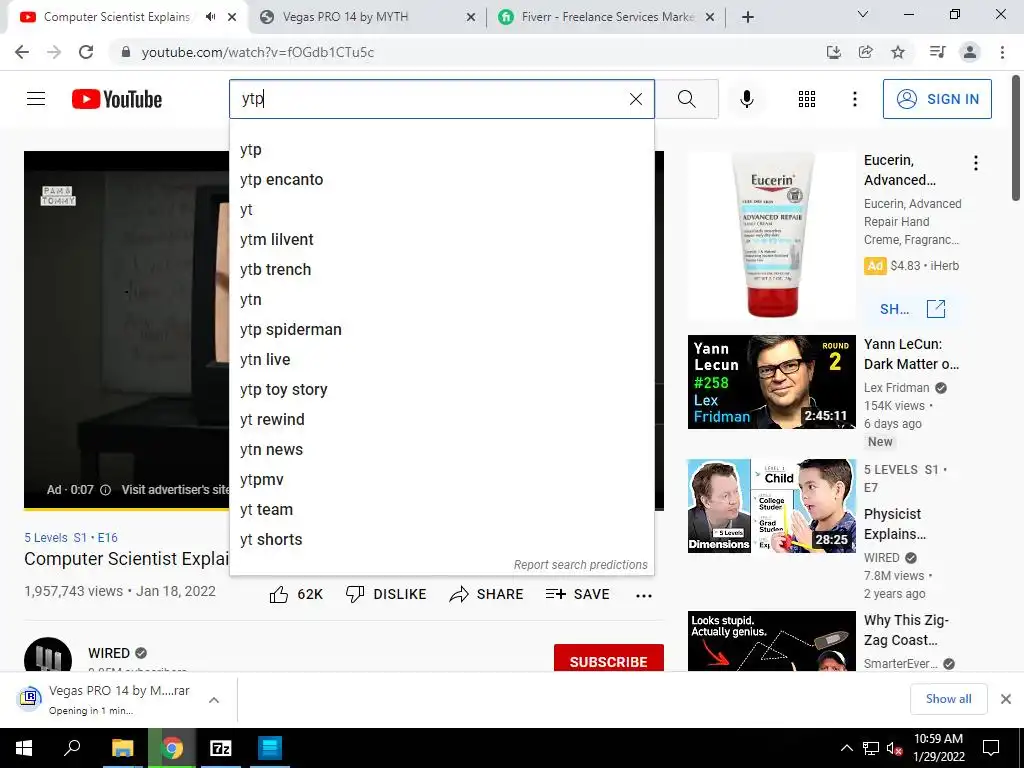
Task: Choose the 'yt rewind' suggestion
Action: pyautogui.click(x=441, y=420)
